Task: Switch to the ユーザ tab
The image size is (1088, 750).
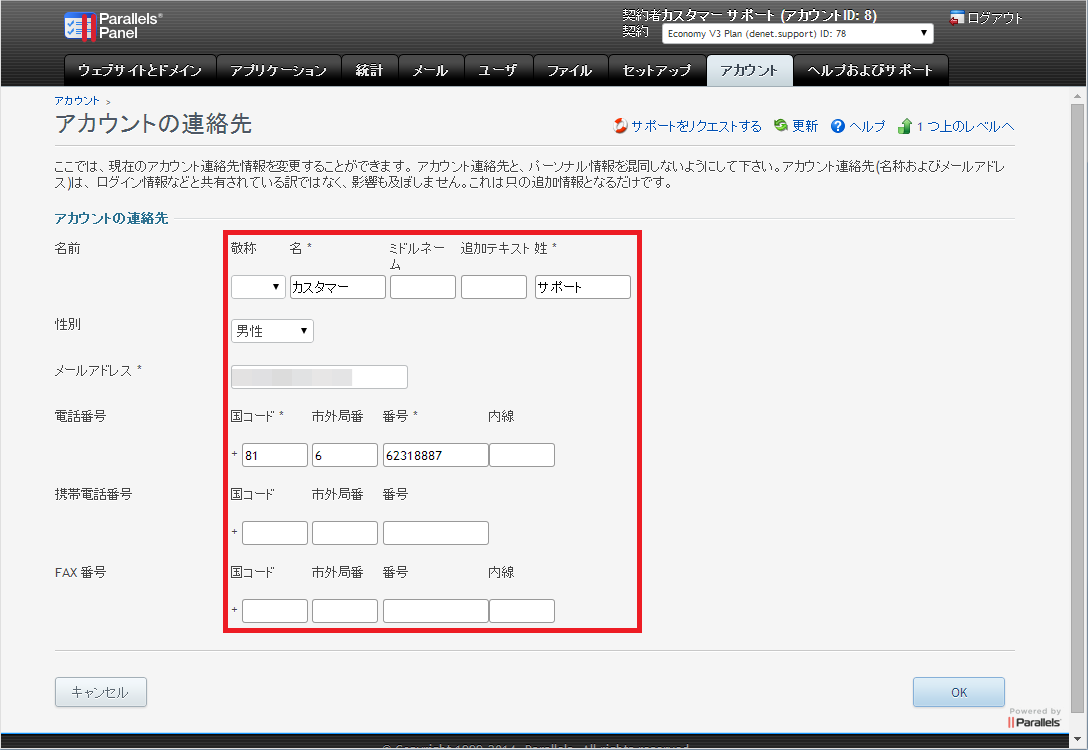Action: (x=498, y=70)
